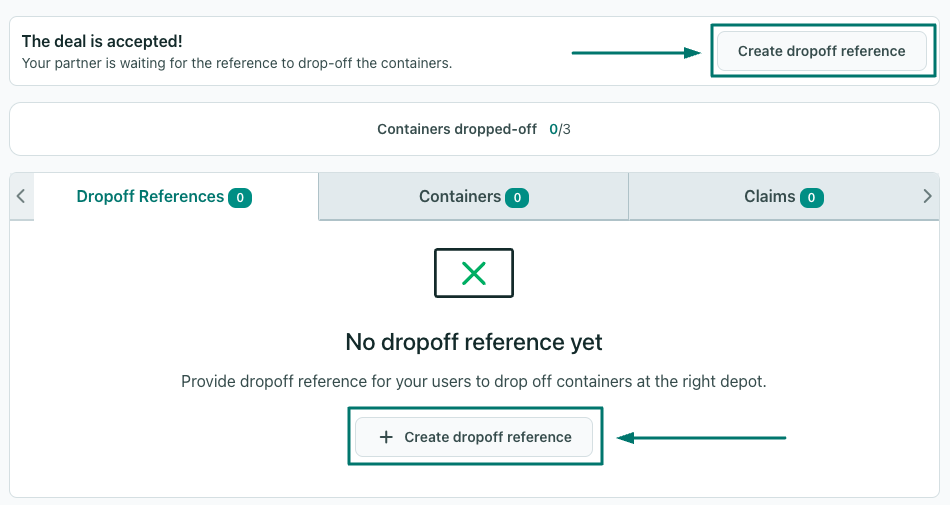The image size is (950, 505).
Task: Click the No dropoff reference yet heading
Action: coord(474,342)
